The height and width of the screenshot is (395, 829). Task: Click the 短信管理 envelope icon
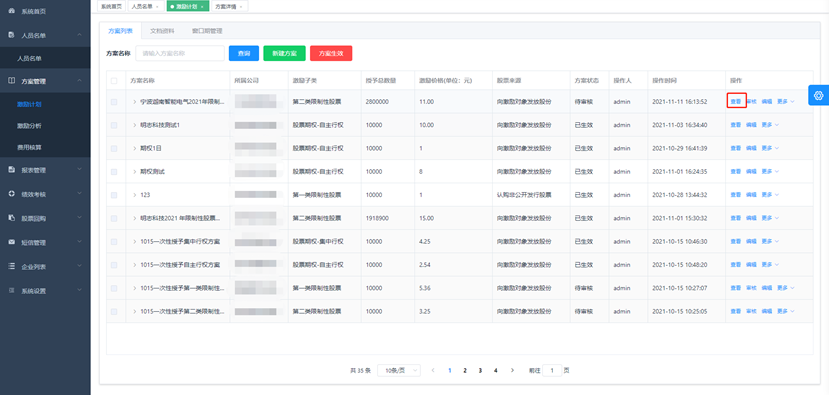(12, 242)
